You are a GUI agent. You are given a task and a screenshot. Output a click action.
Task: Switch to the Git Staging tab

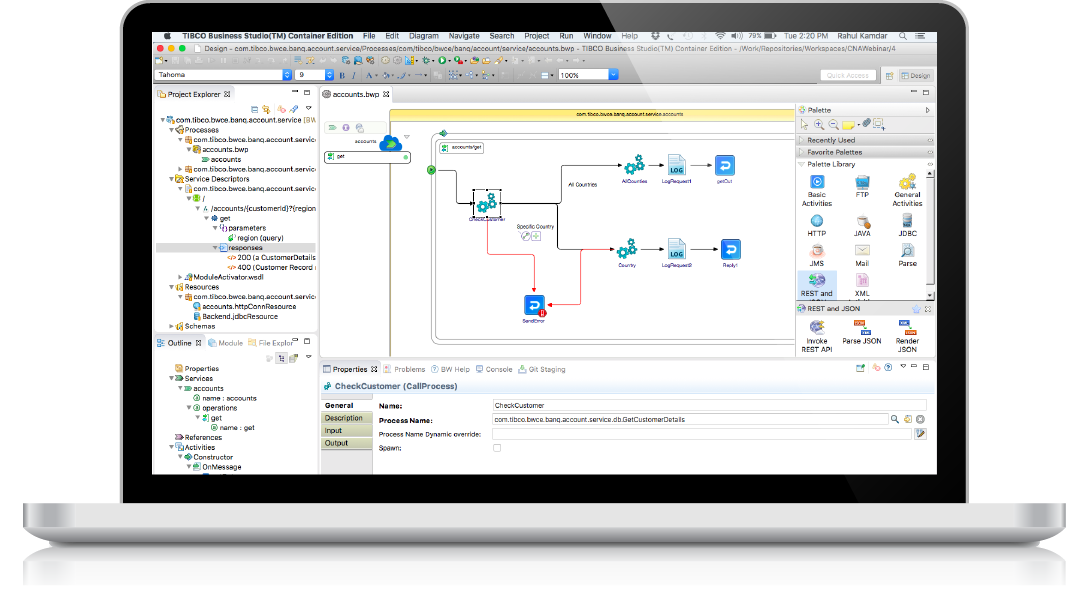(542, 369)
